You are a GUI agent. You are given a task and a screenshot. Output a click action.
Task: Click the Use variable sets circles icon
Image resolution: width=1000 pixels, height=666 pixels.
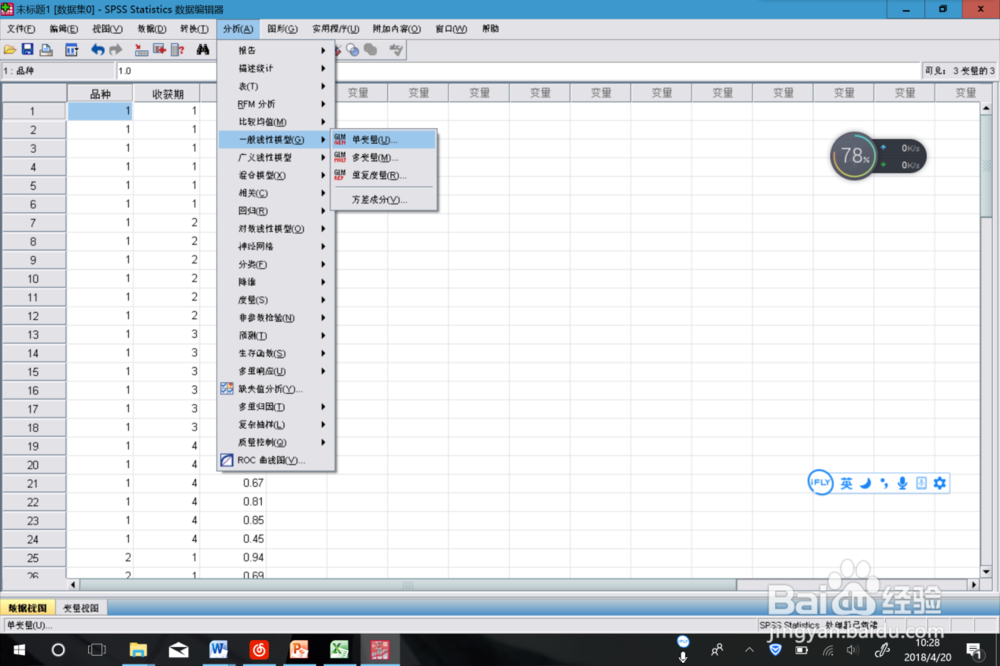click(x=353, y=50)
